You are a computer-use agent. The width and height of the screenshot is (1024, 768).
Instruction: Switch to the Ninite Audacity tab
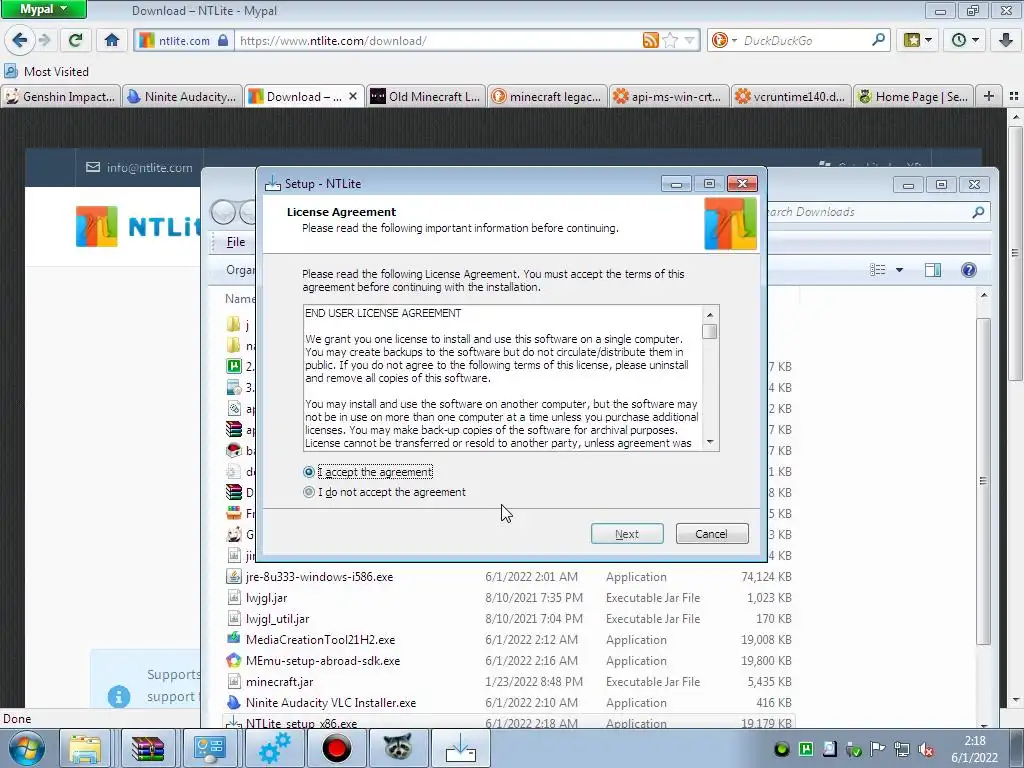182,97
